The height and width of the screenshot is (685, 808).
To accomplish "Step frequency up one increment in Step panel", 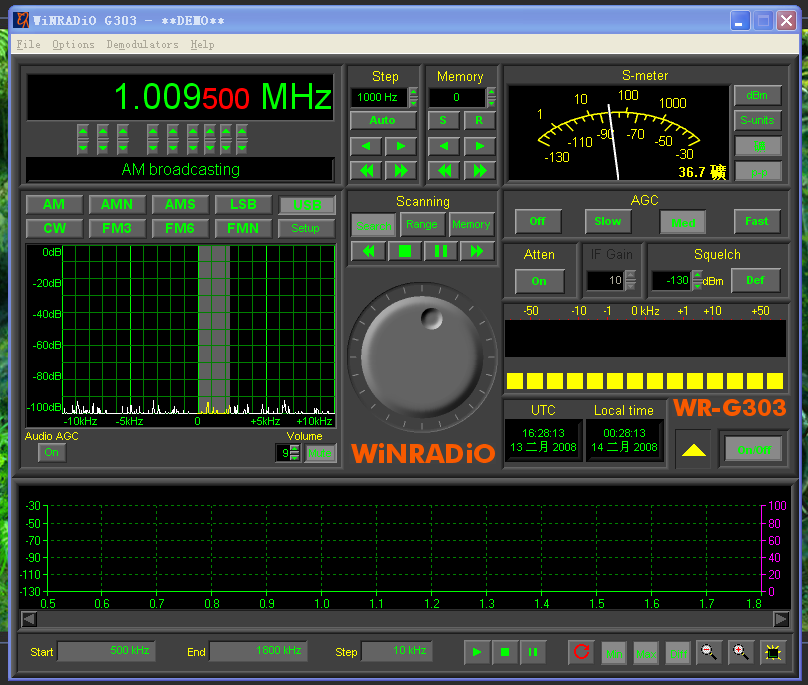I will coord(401,146).
